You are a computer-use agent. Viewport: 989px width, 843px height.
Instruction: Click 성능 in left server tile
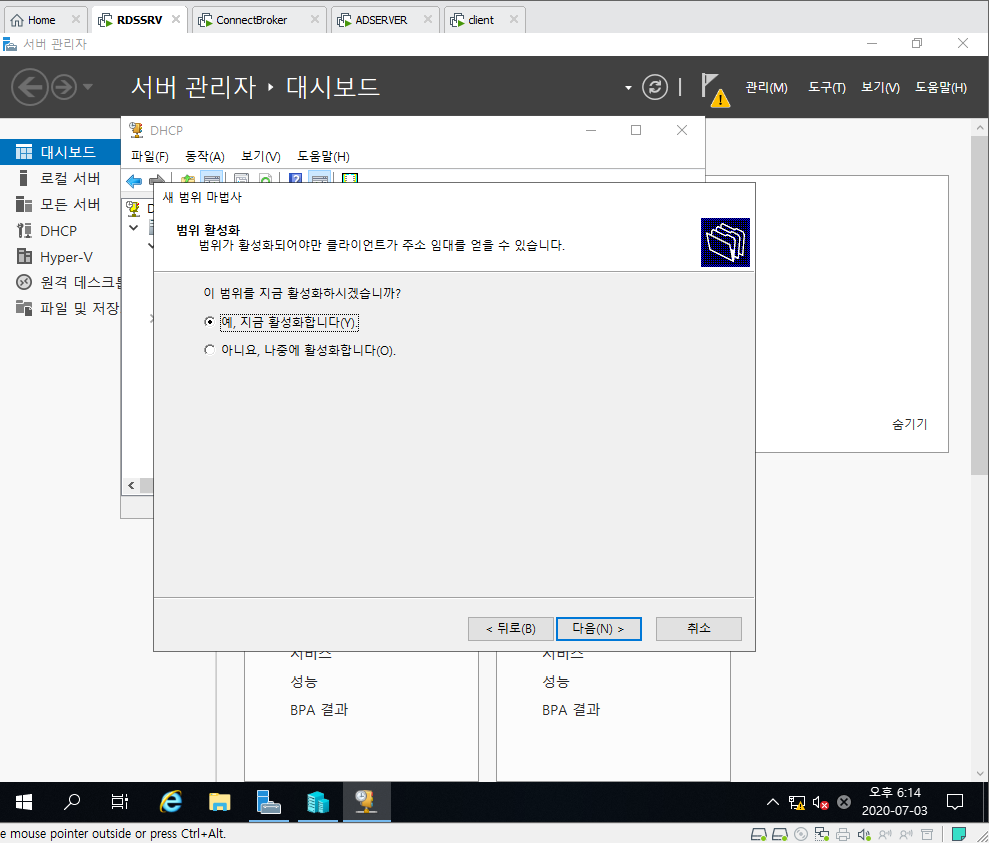point(304,682)
